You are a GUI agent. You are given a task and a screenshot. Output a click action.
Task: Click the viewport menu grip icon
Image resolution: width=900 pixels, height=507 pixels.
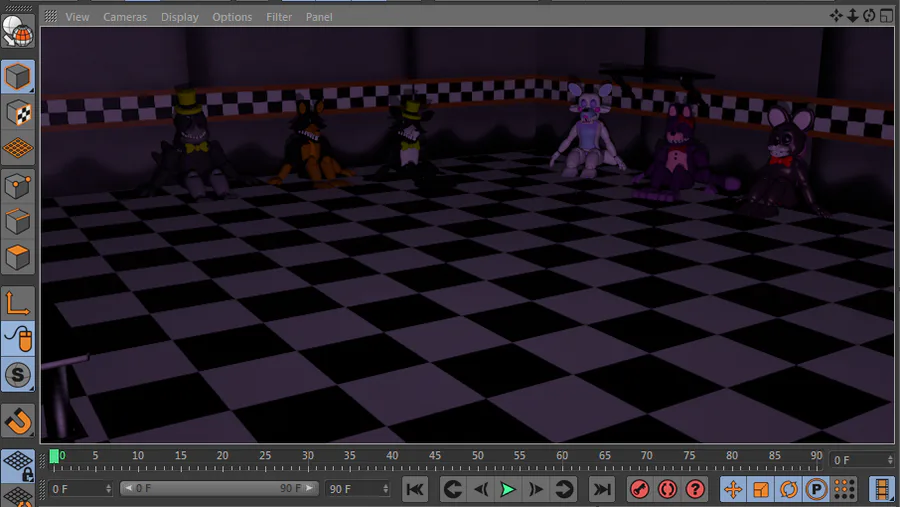51,16
